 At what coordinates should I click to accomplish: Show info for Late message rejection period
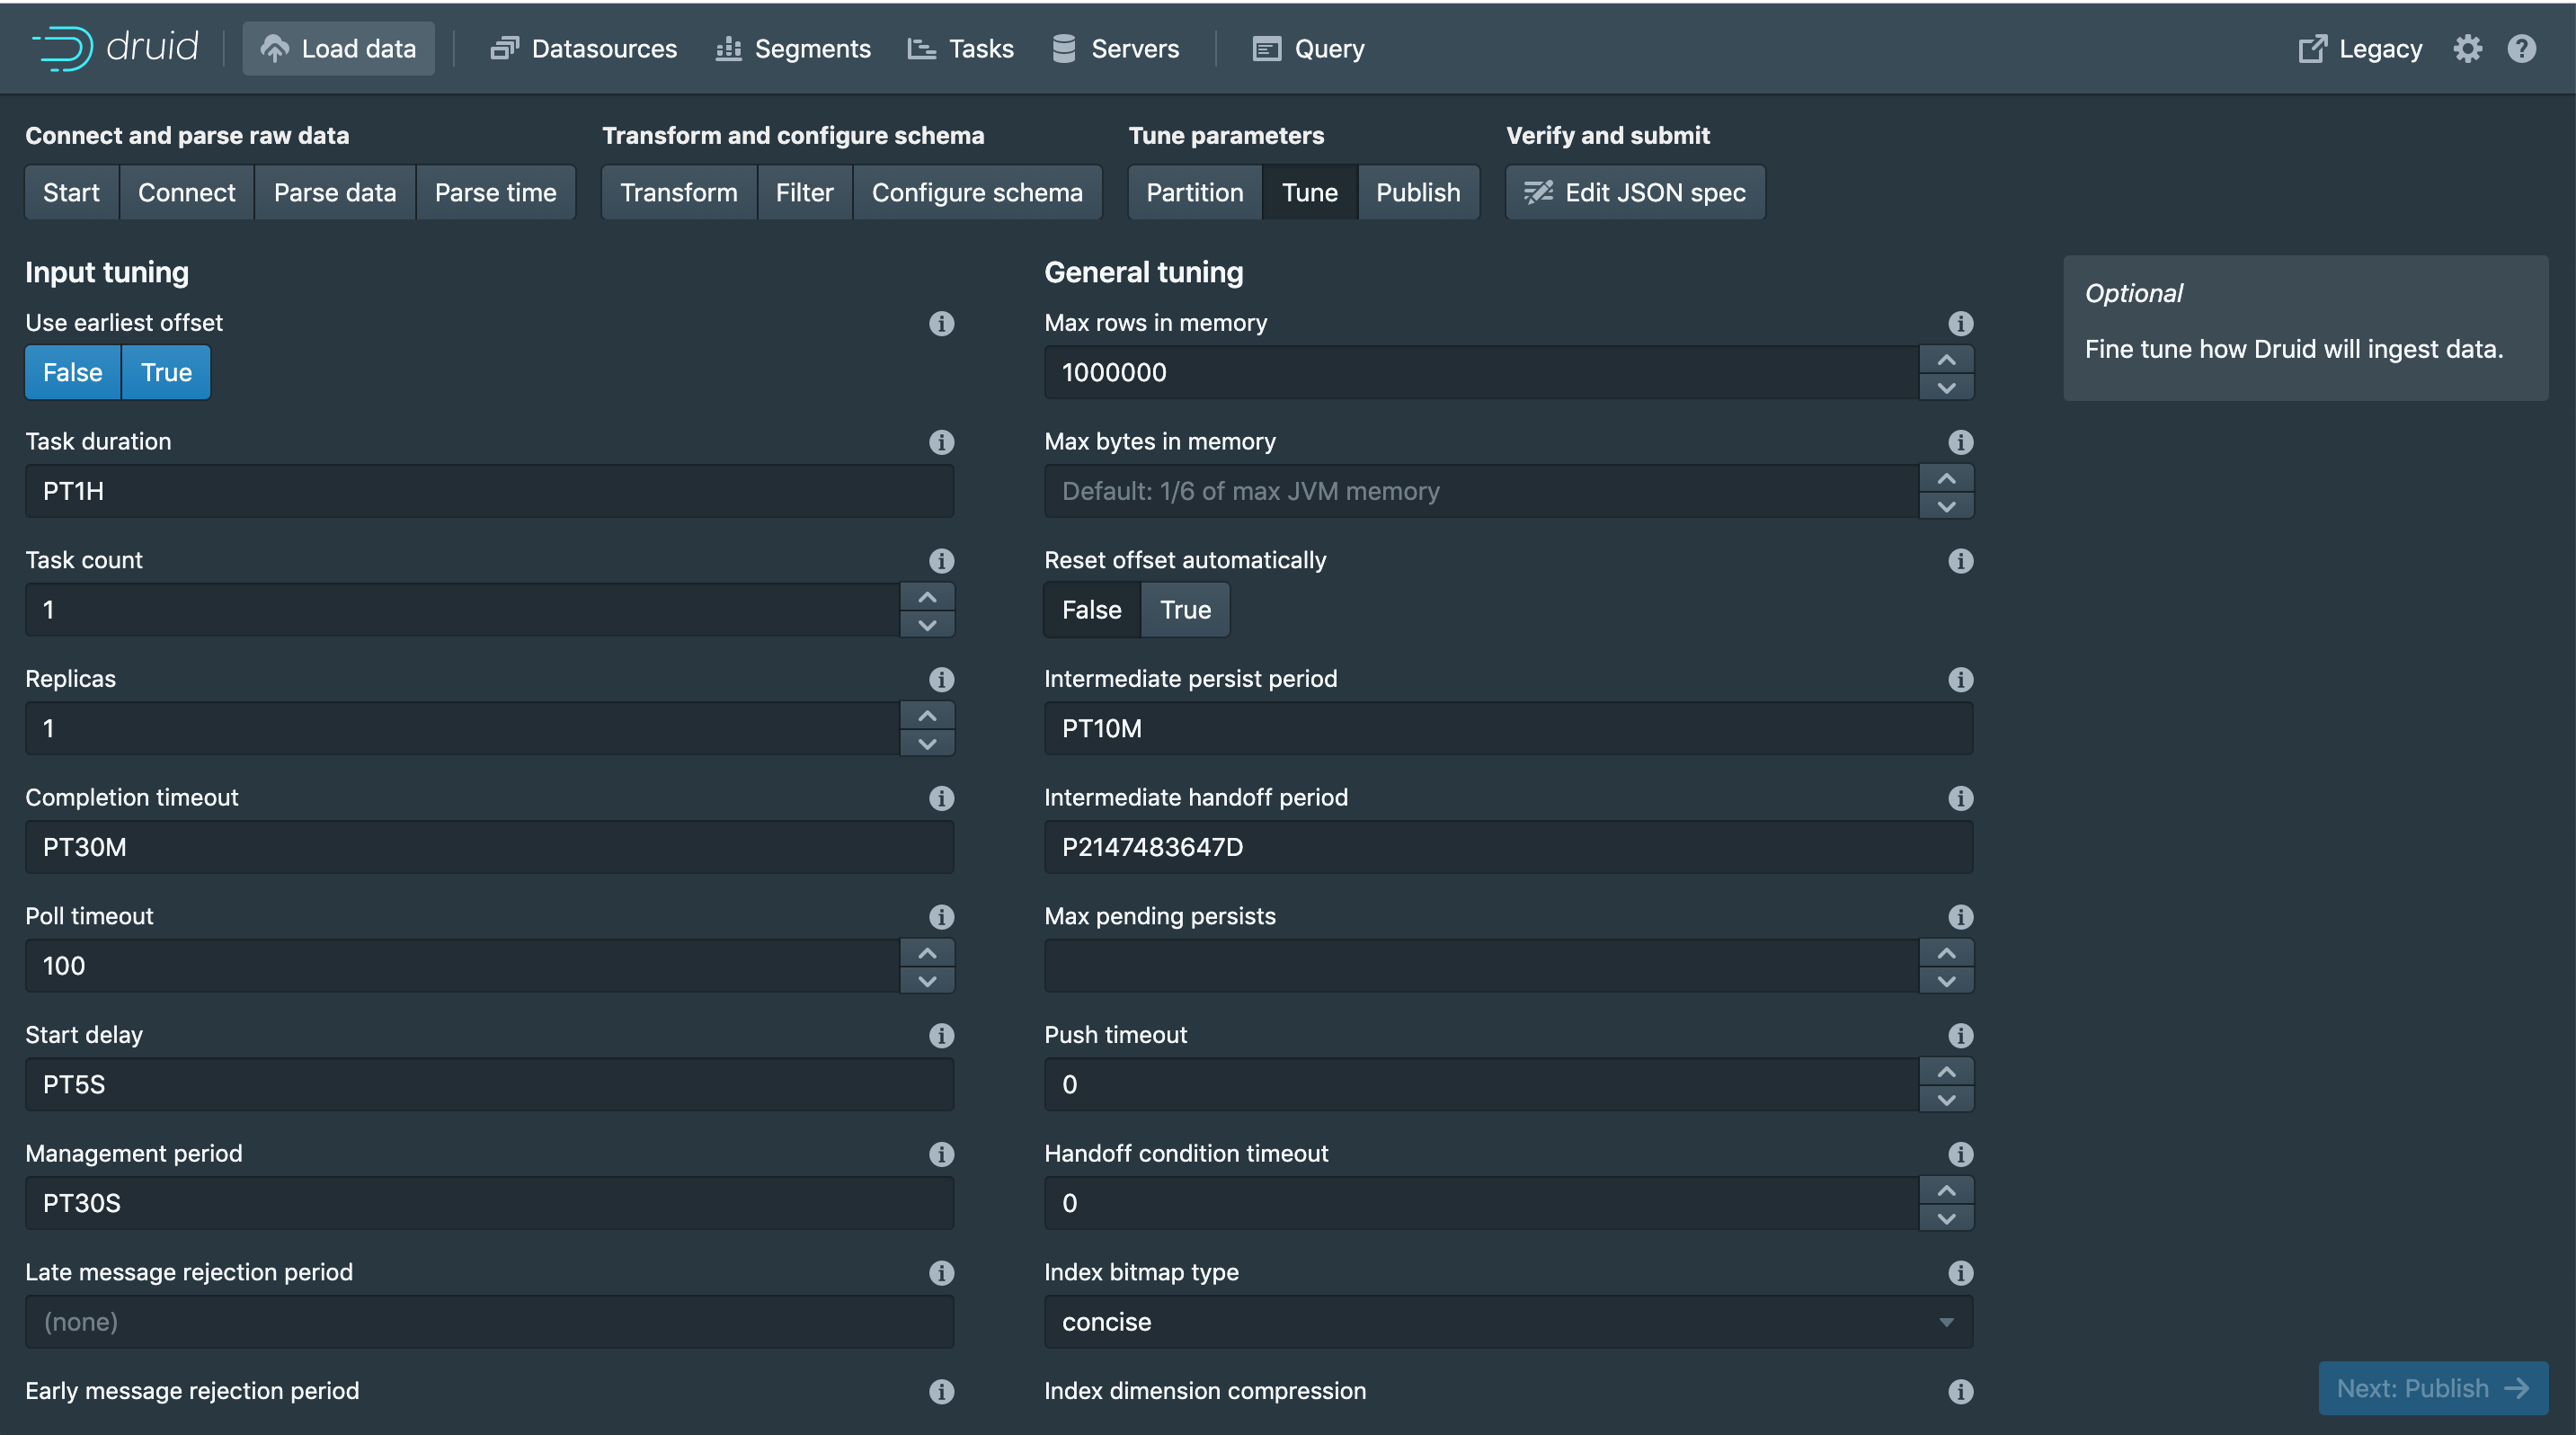pos(941,1273)
